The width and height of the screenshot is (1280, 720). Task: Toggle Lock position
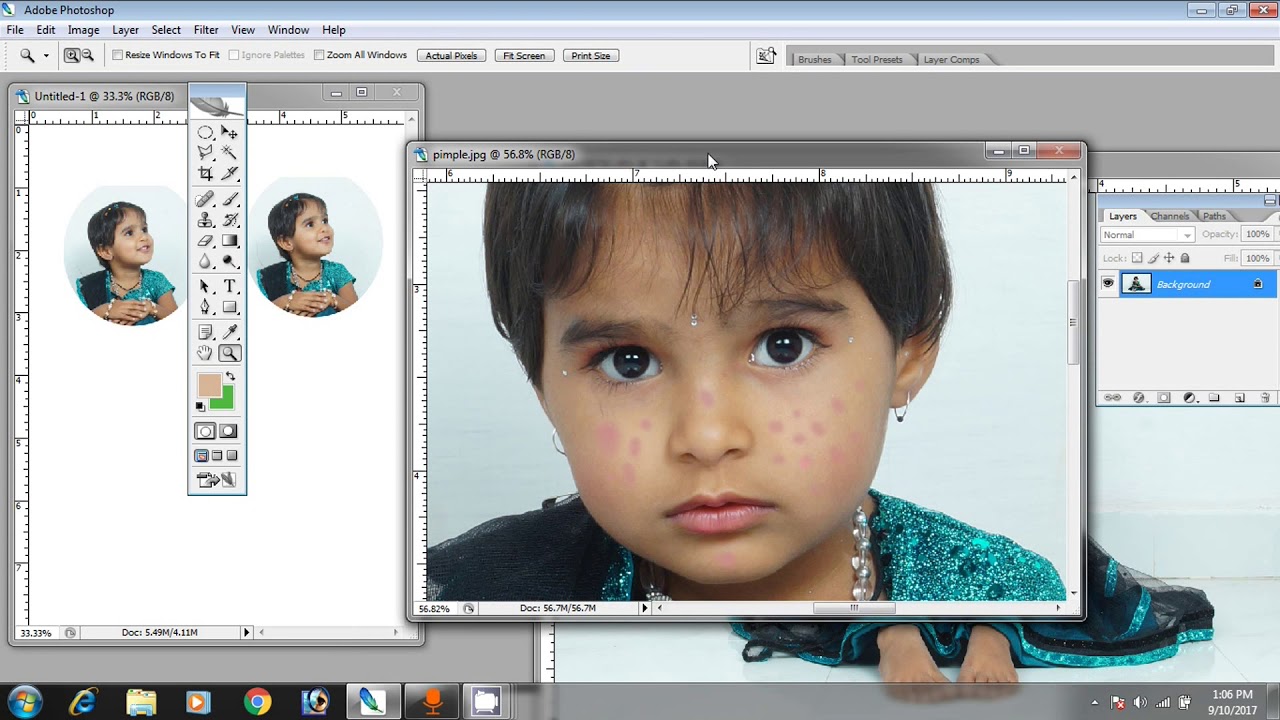1169,258
